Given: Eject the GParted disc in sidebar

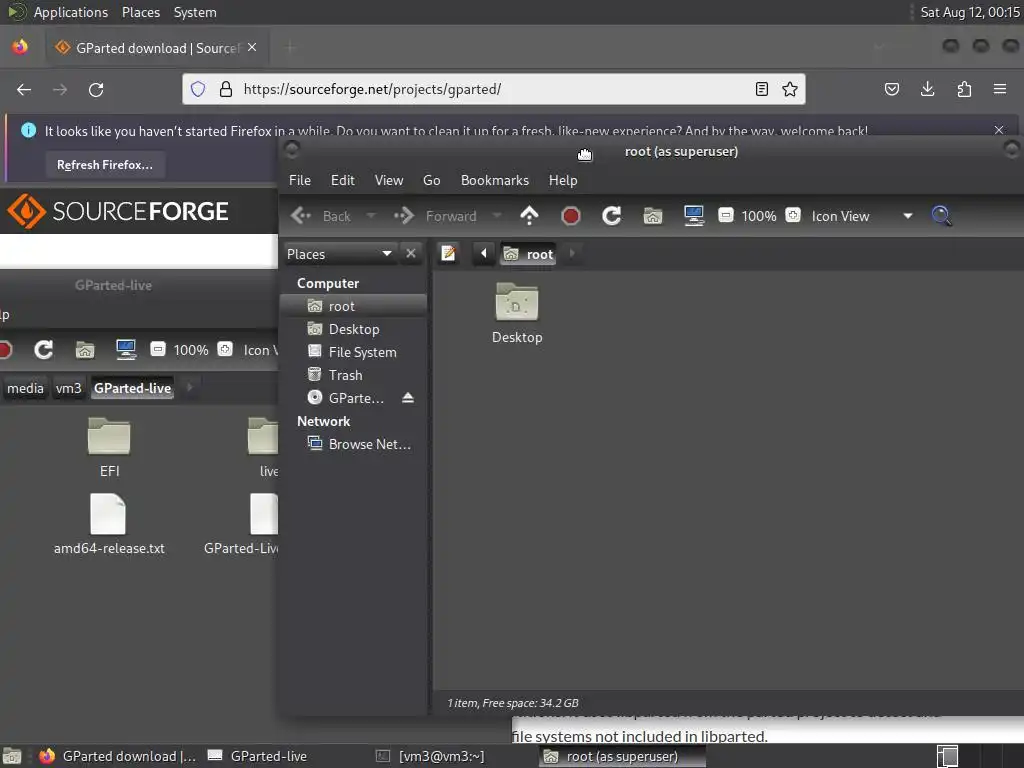Looking at the screenshot, I should coord(408,397).
